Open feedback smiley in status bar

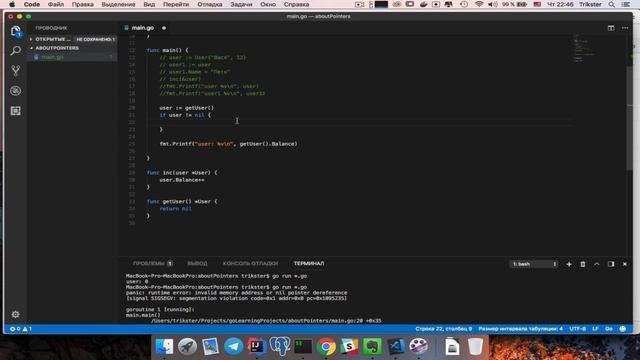(x=622, y=329)
